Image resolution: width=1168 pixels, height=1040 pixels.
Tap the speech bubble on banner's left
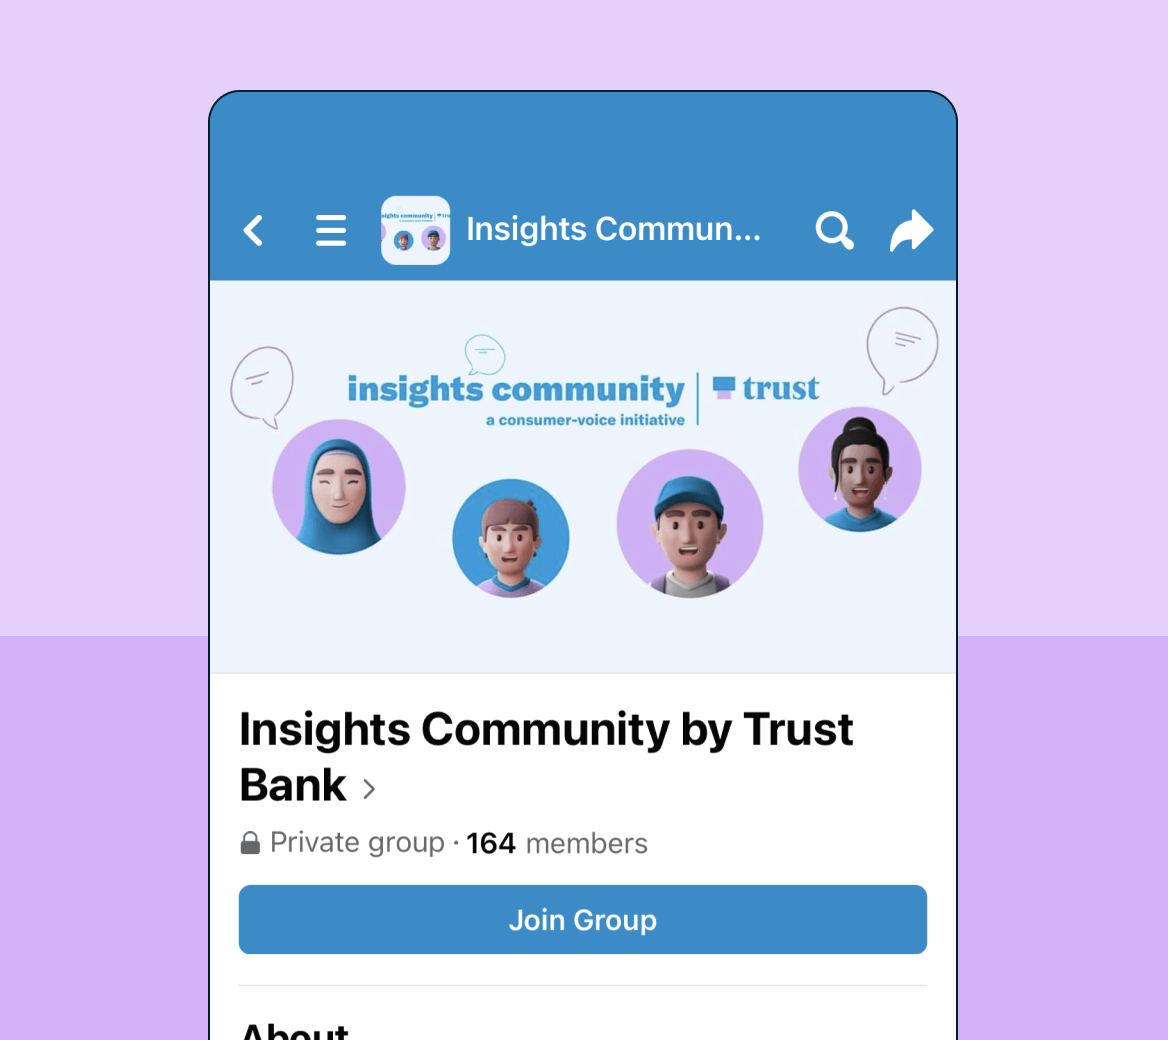[x=262, y=387]
